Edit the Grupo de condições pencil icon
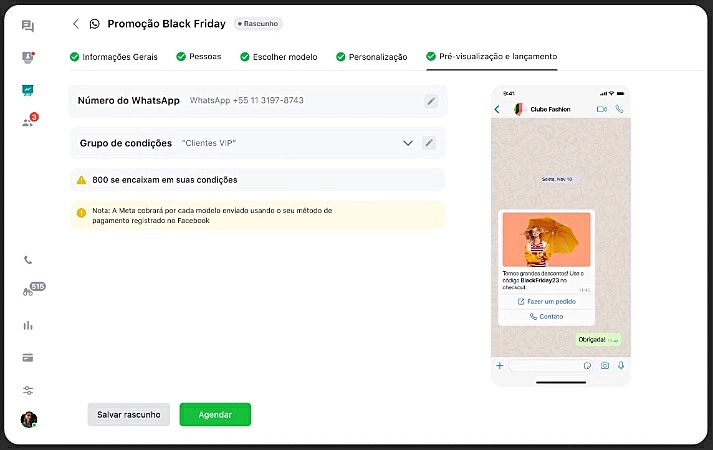Screen dimensions: 713x450 429,143
